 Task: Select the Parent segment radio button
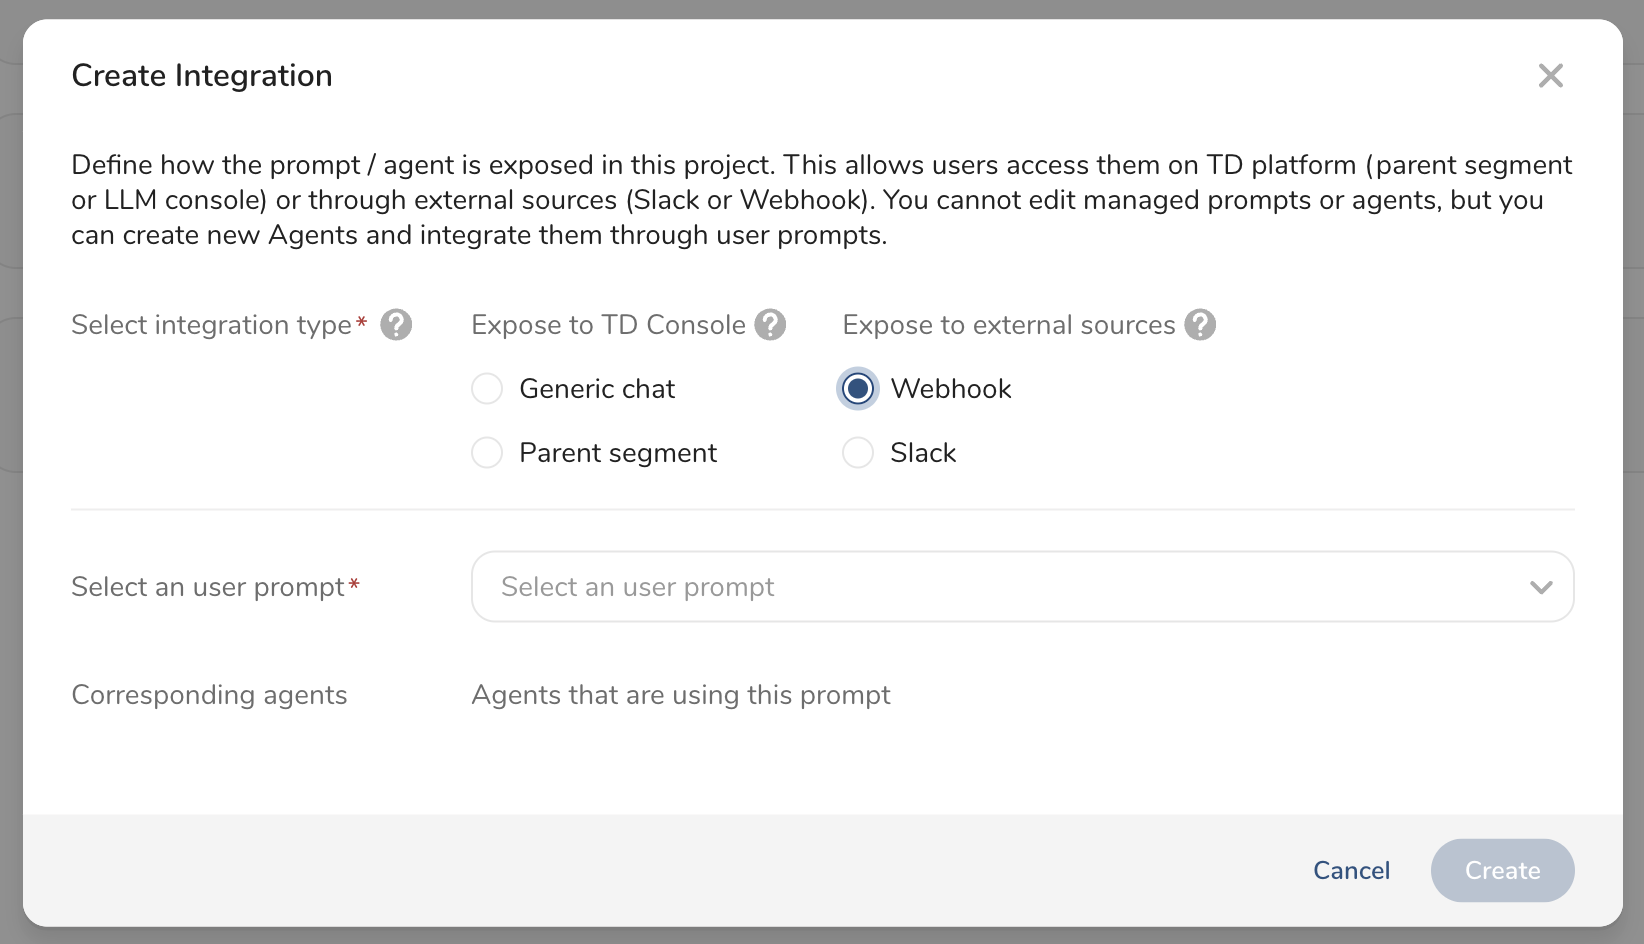tap(487, 453)
